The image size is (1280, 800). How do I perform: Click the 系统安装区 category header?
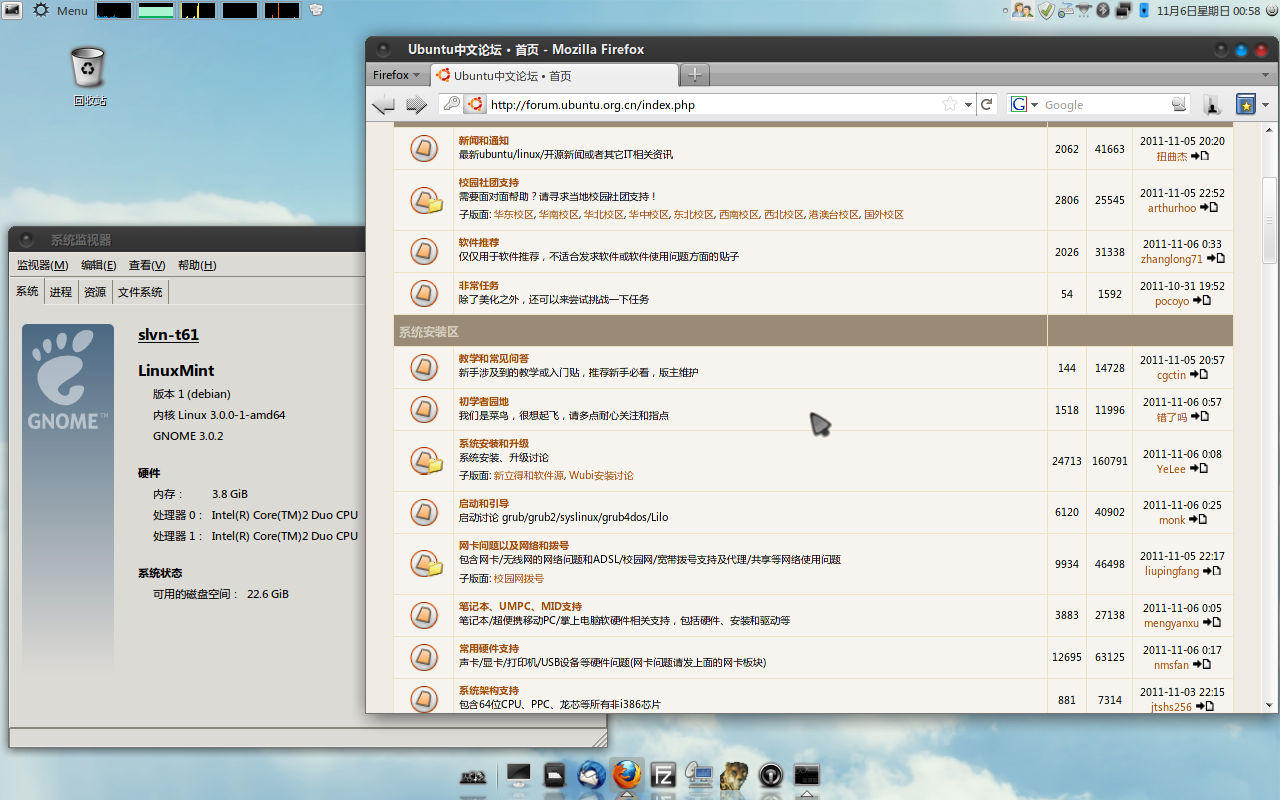click(428, 331)
